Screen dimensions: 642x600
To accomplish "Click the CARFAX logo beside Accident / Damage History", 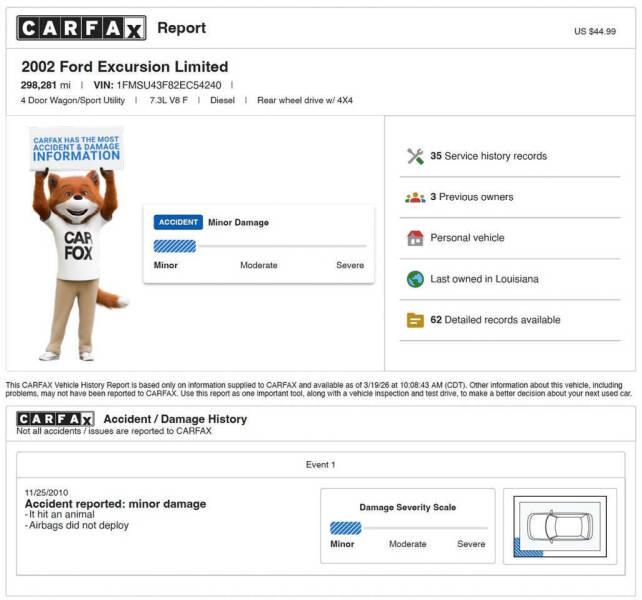I will [55, 419].
